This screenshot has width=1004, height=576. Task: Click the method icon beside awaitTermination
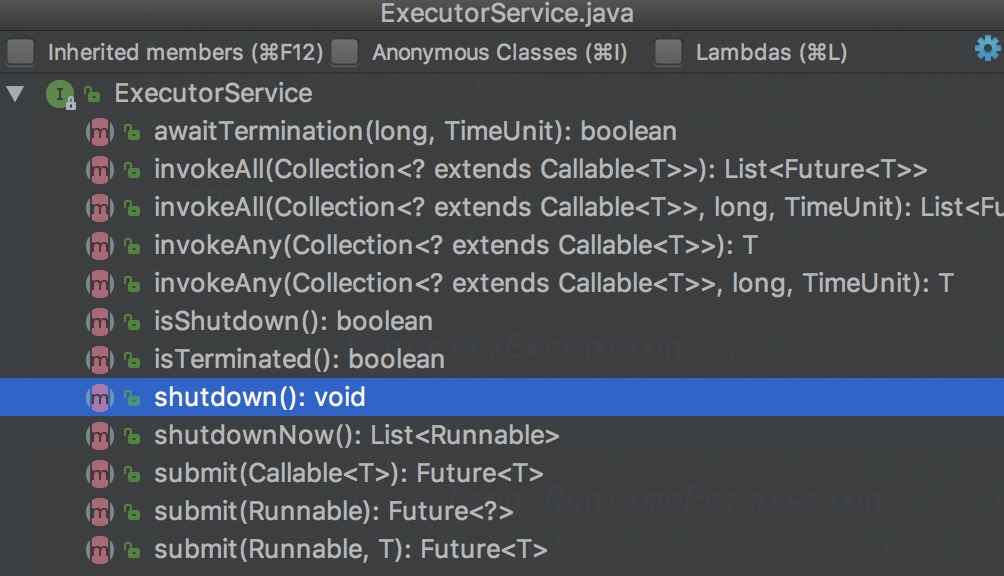[99, 132]
